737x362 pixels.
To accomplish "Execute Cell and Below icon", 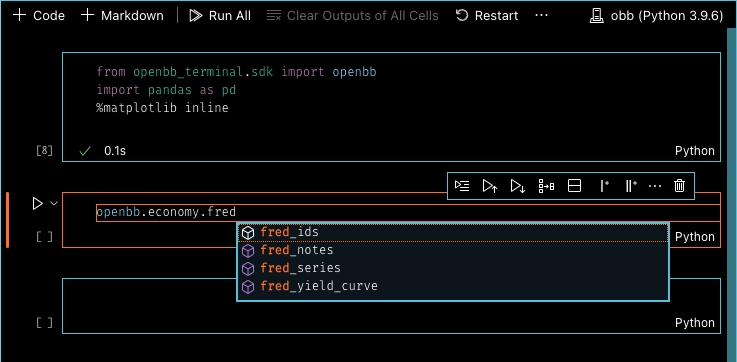I will (x=518, y=186).
